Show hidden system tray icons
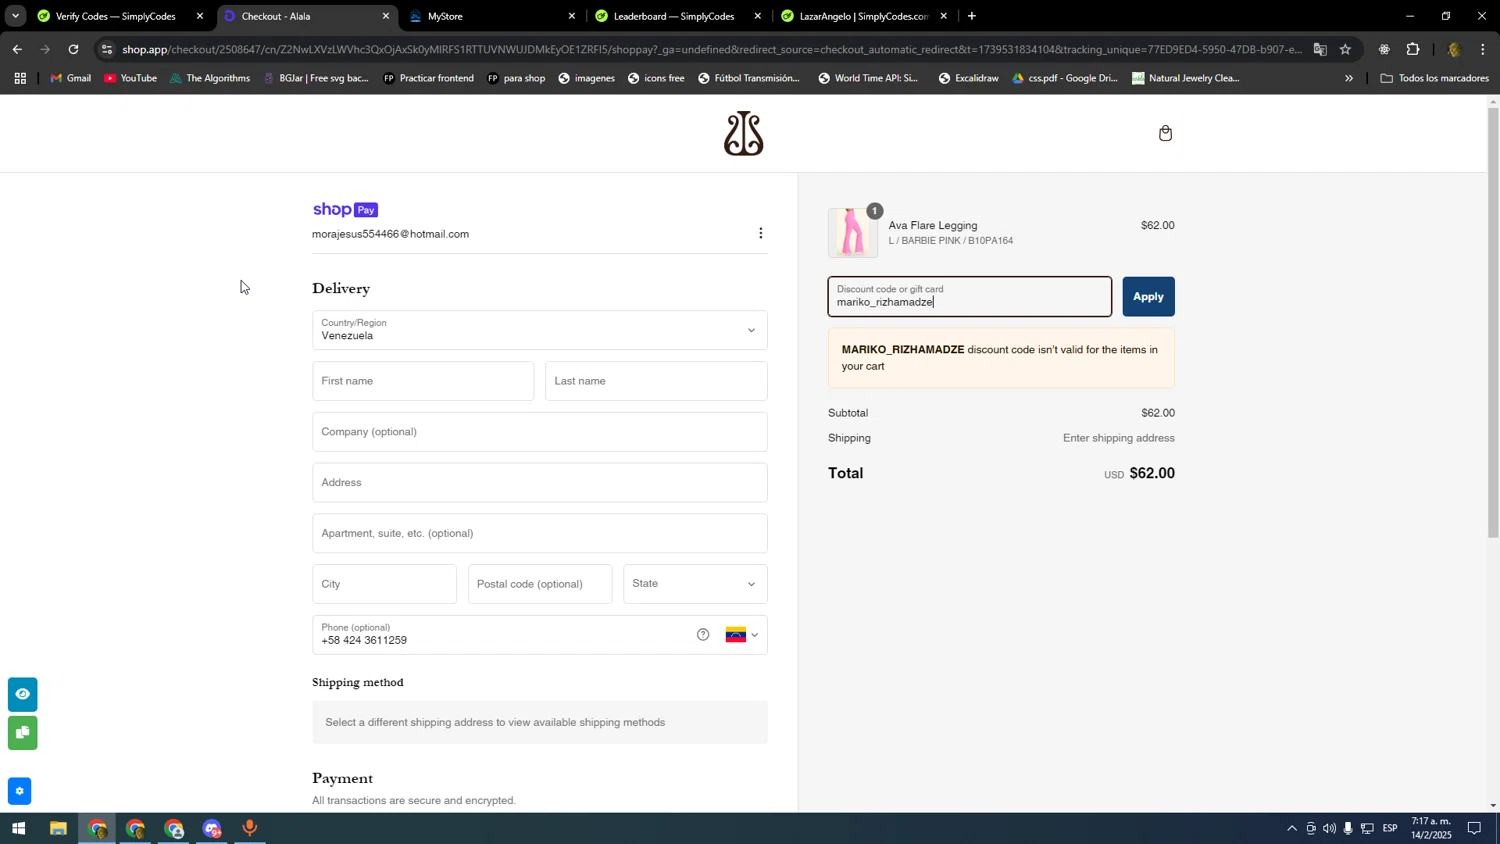Image resolution: width=1500 pixels, height=844 pixels. (1291, 829)
